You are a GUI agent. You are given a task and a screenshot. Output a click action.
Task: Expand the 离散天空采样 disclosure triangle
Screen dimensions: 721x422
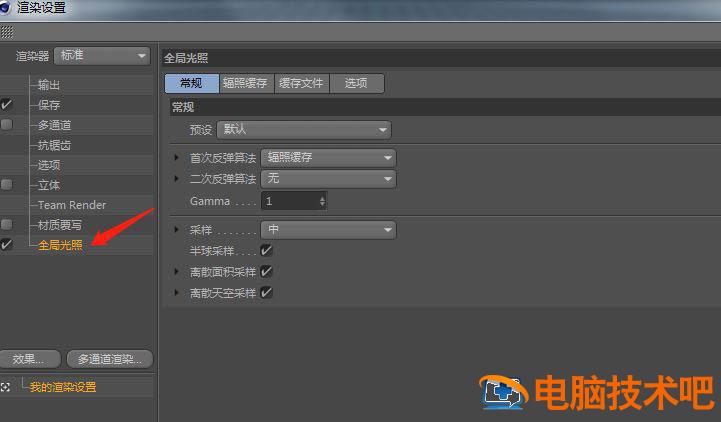(177, 292)
